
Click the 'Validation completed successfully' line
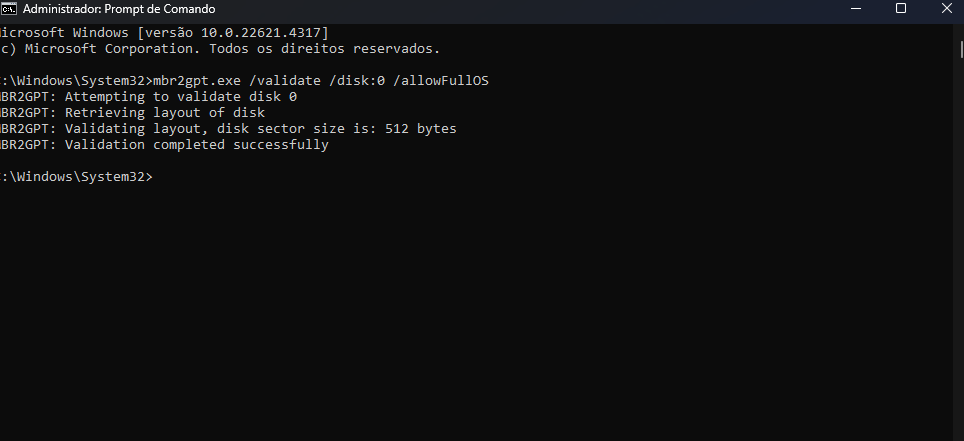(x=197, y=145)
